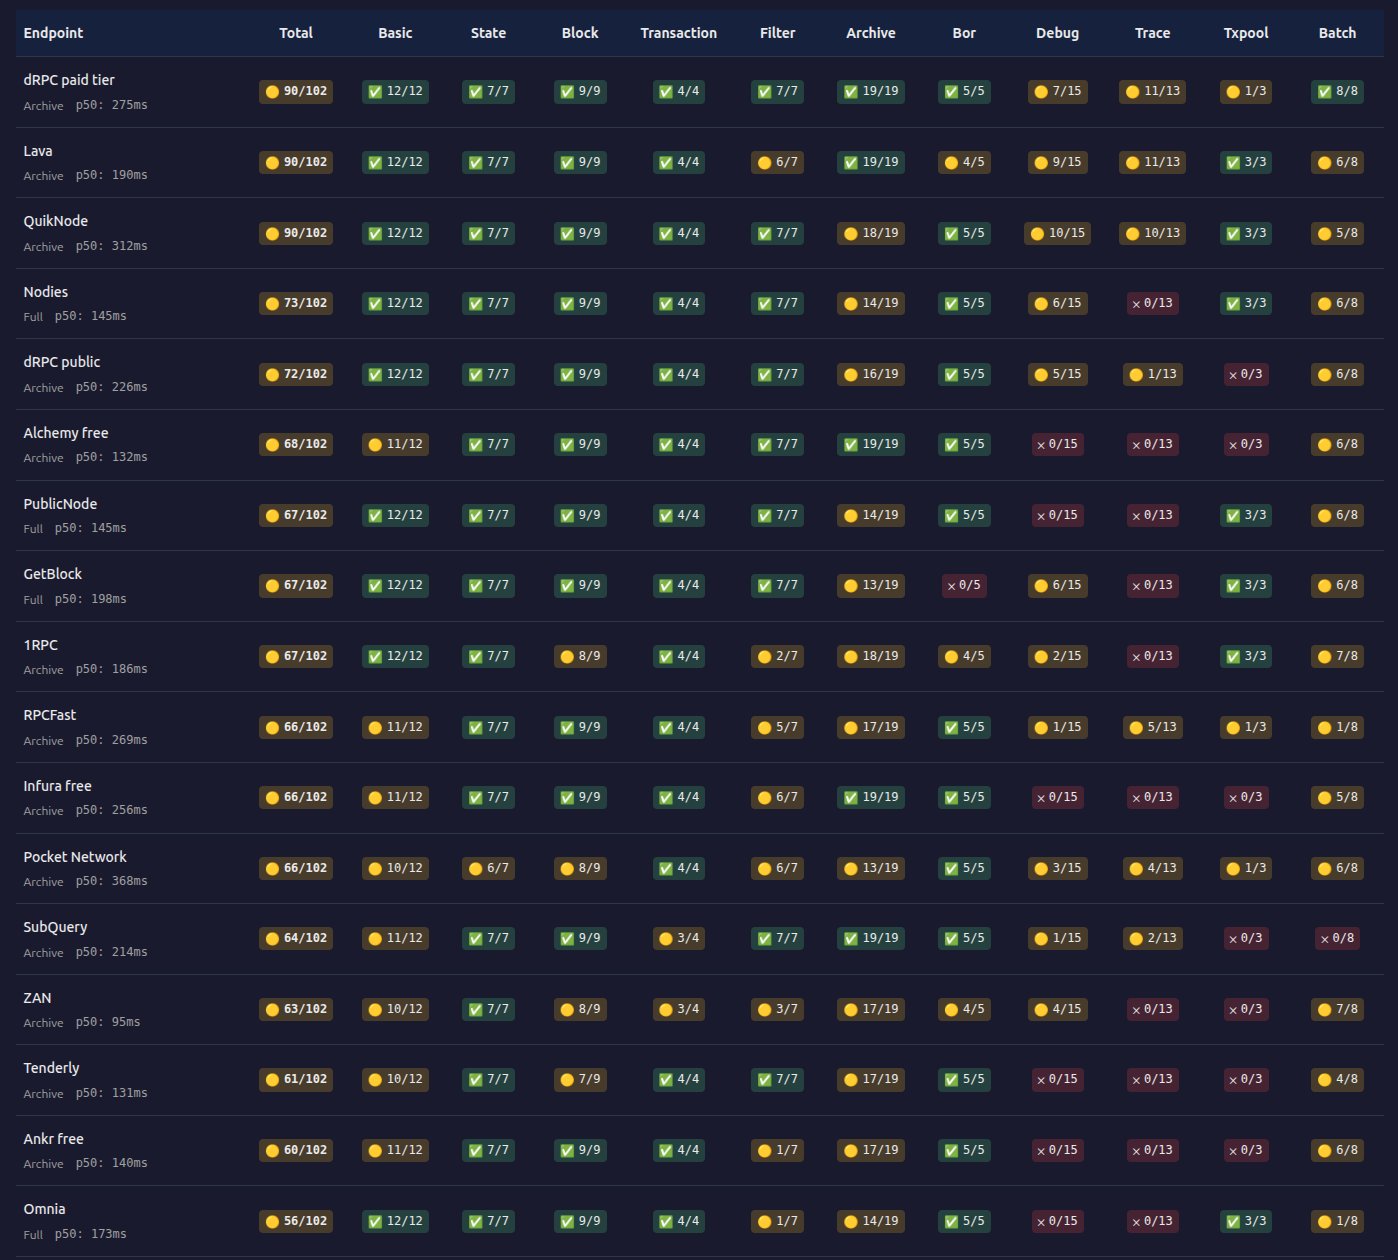Open the Omnia endpoint name
1398x1260 pixels.
coord(44,1209)
